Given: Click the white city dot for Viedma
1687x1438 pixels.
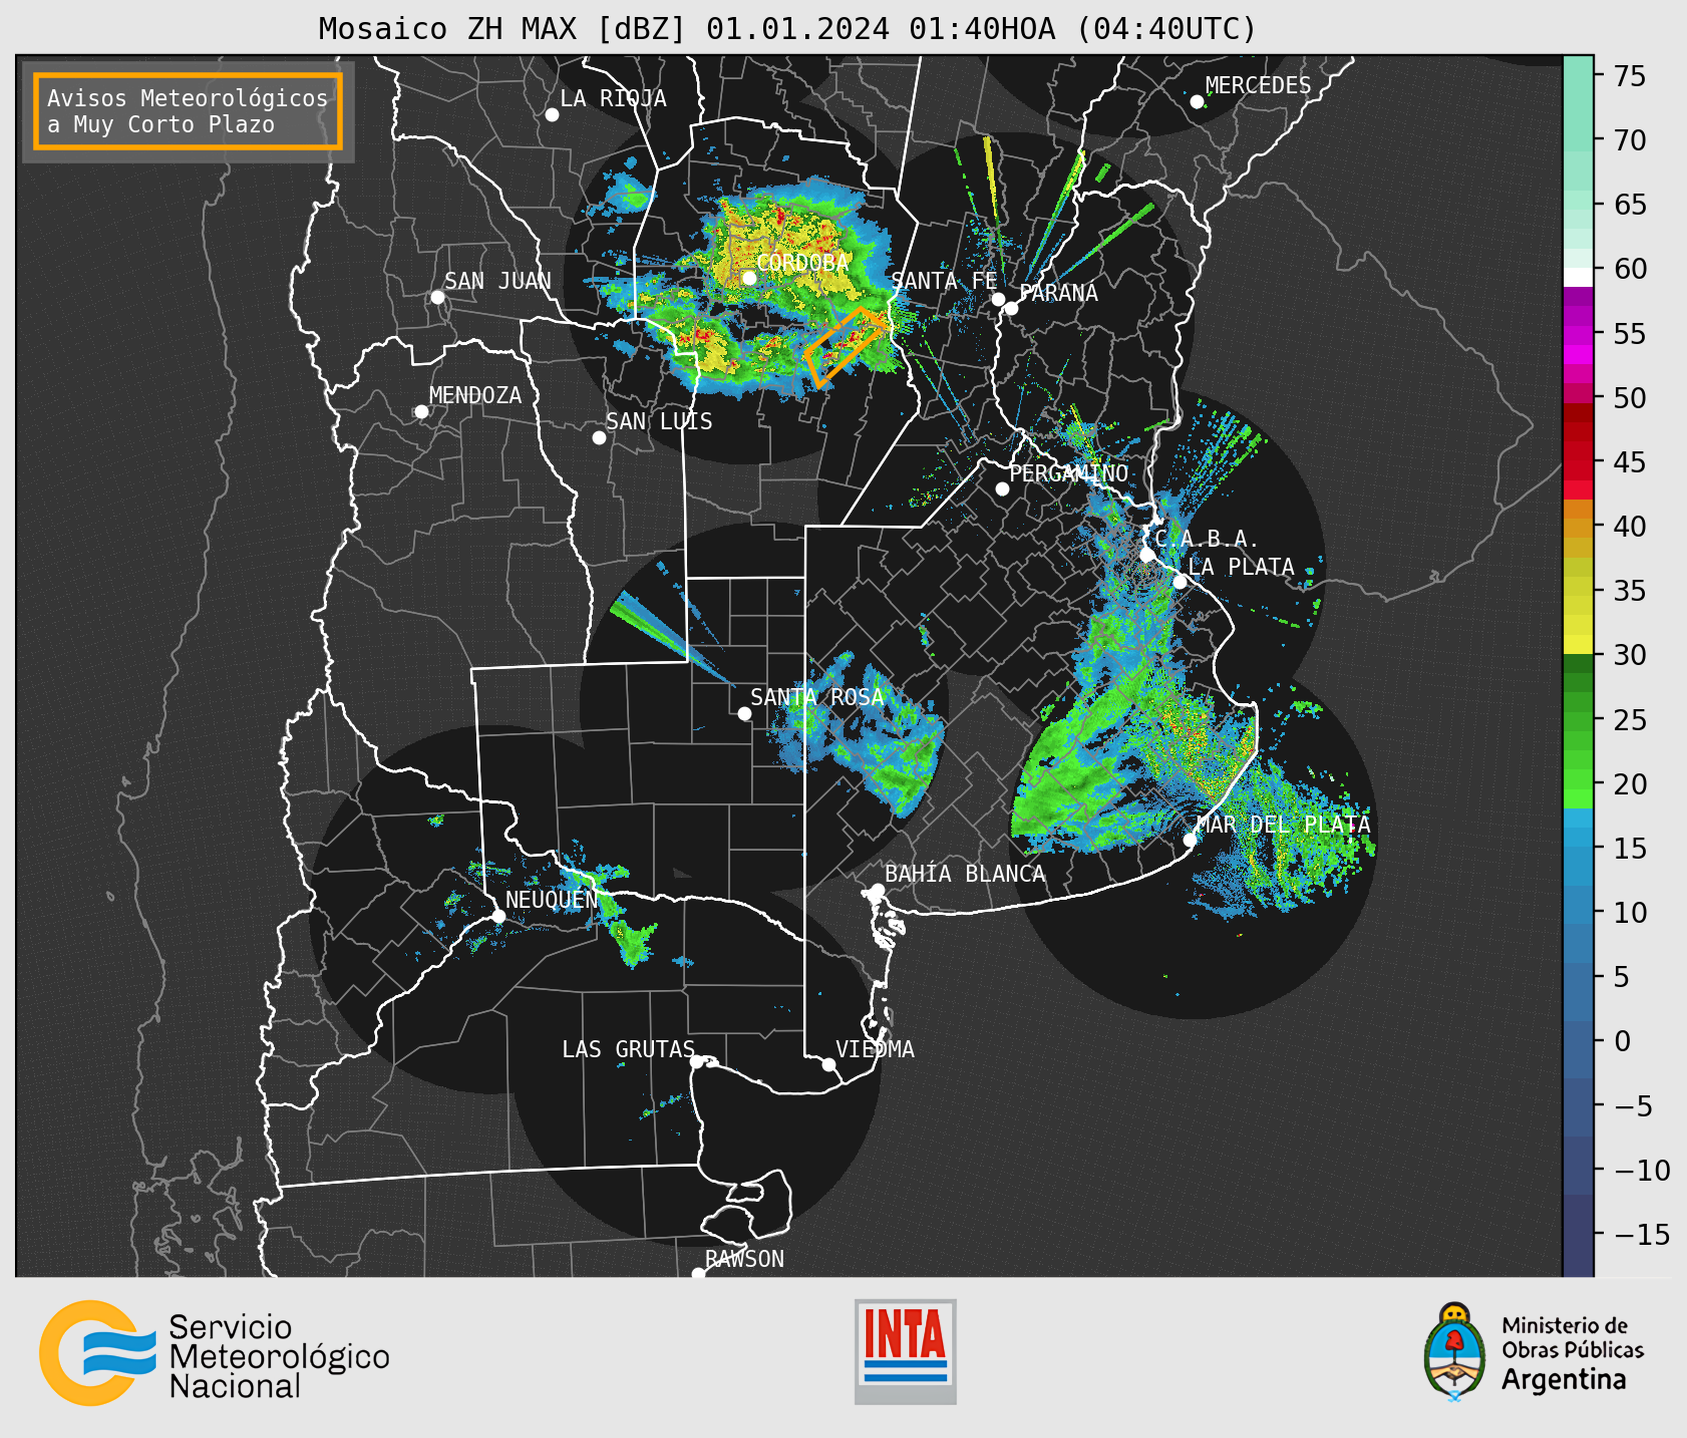Looking at the screenshot, I should [x=829, y=1064].
